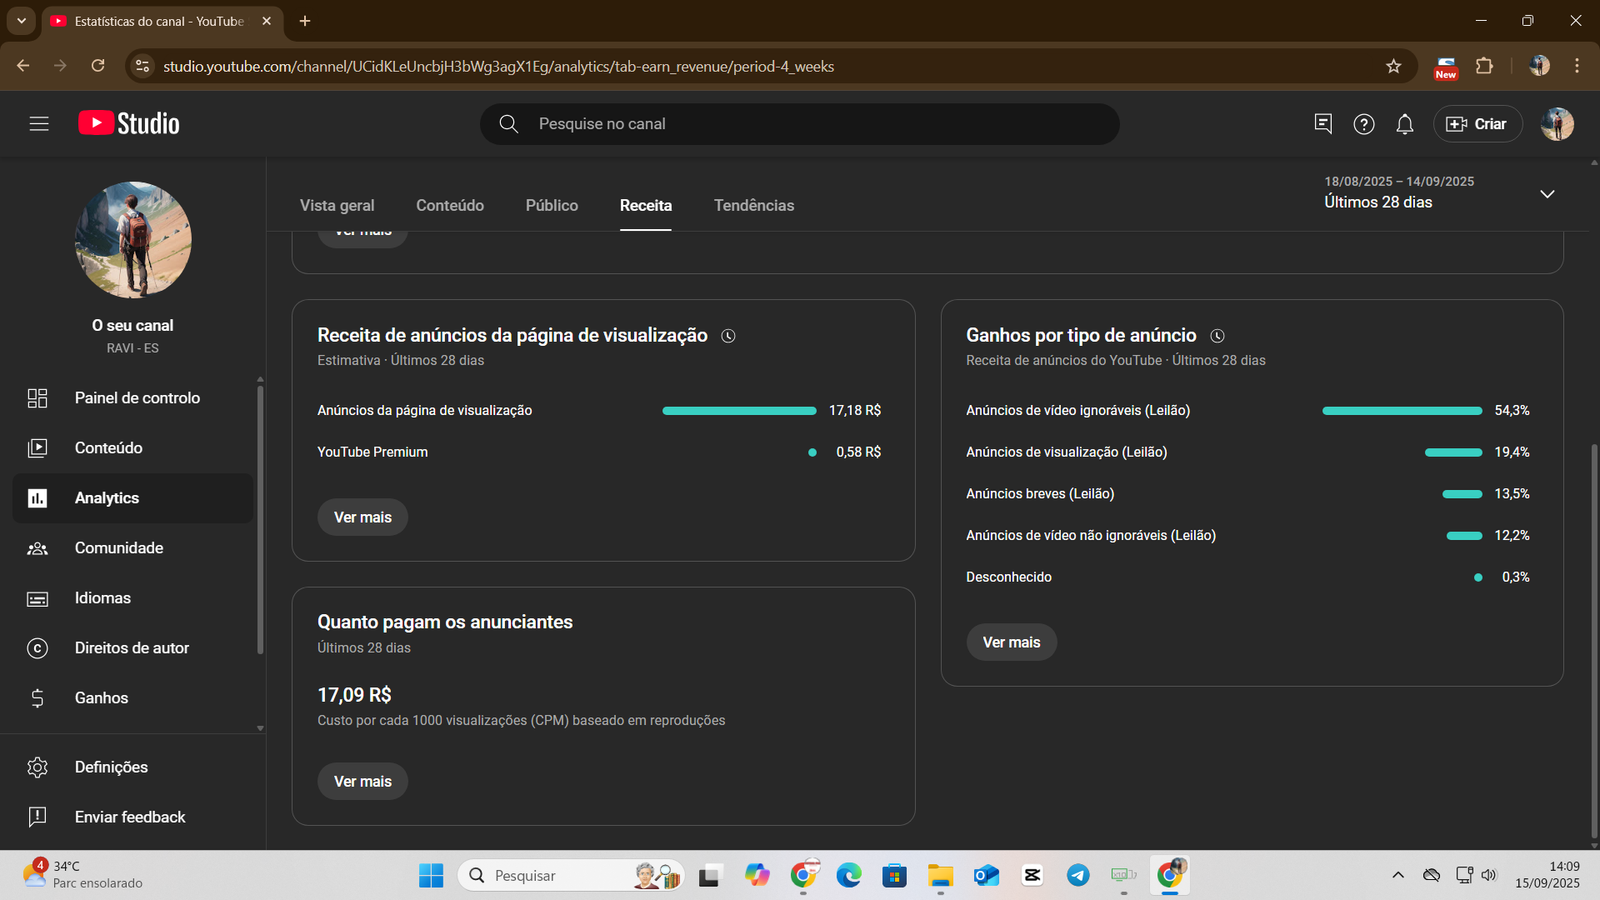
Task: Open the browser tab search dropdown
Action: click(21, 21)
